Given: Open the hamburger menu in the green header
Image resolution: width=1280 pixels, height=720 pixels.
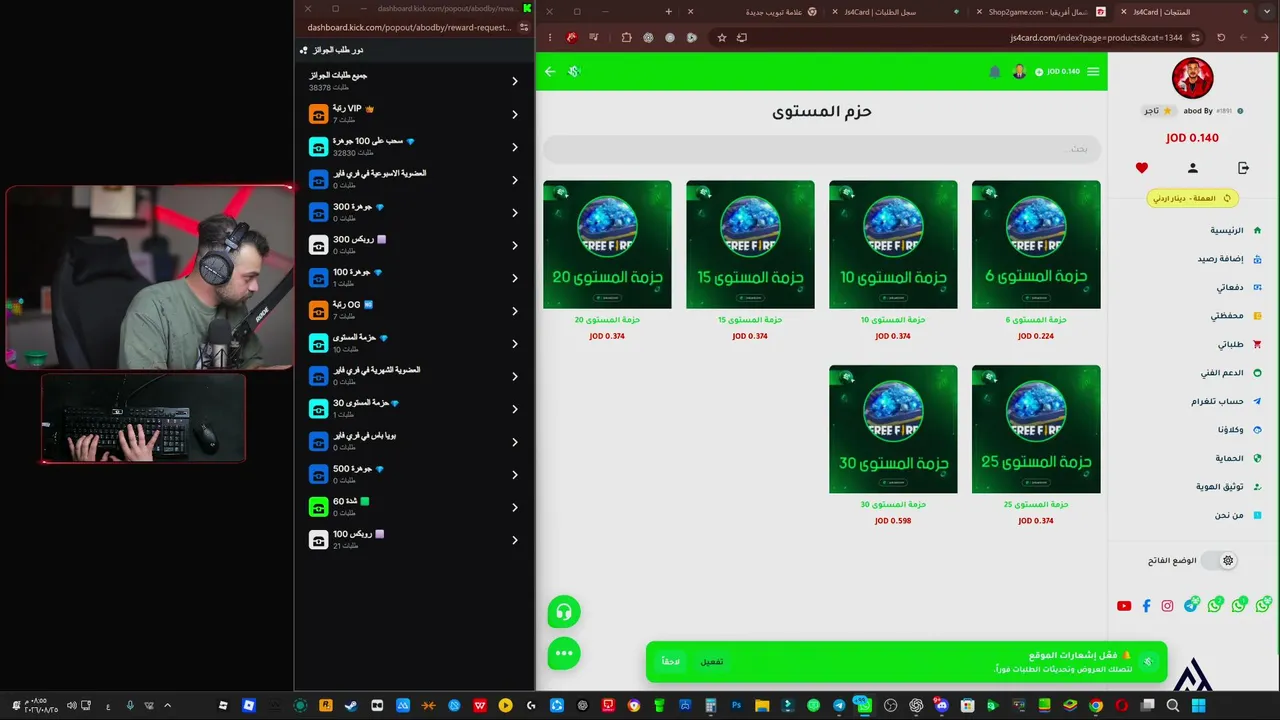Looking at the screenshot, I should tap(1093, 72).
